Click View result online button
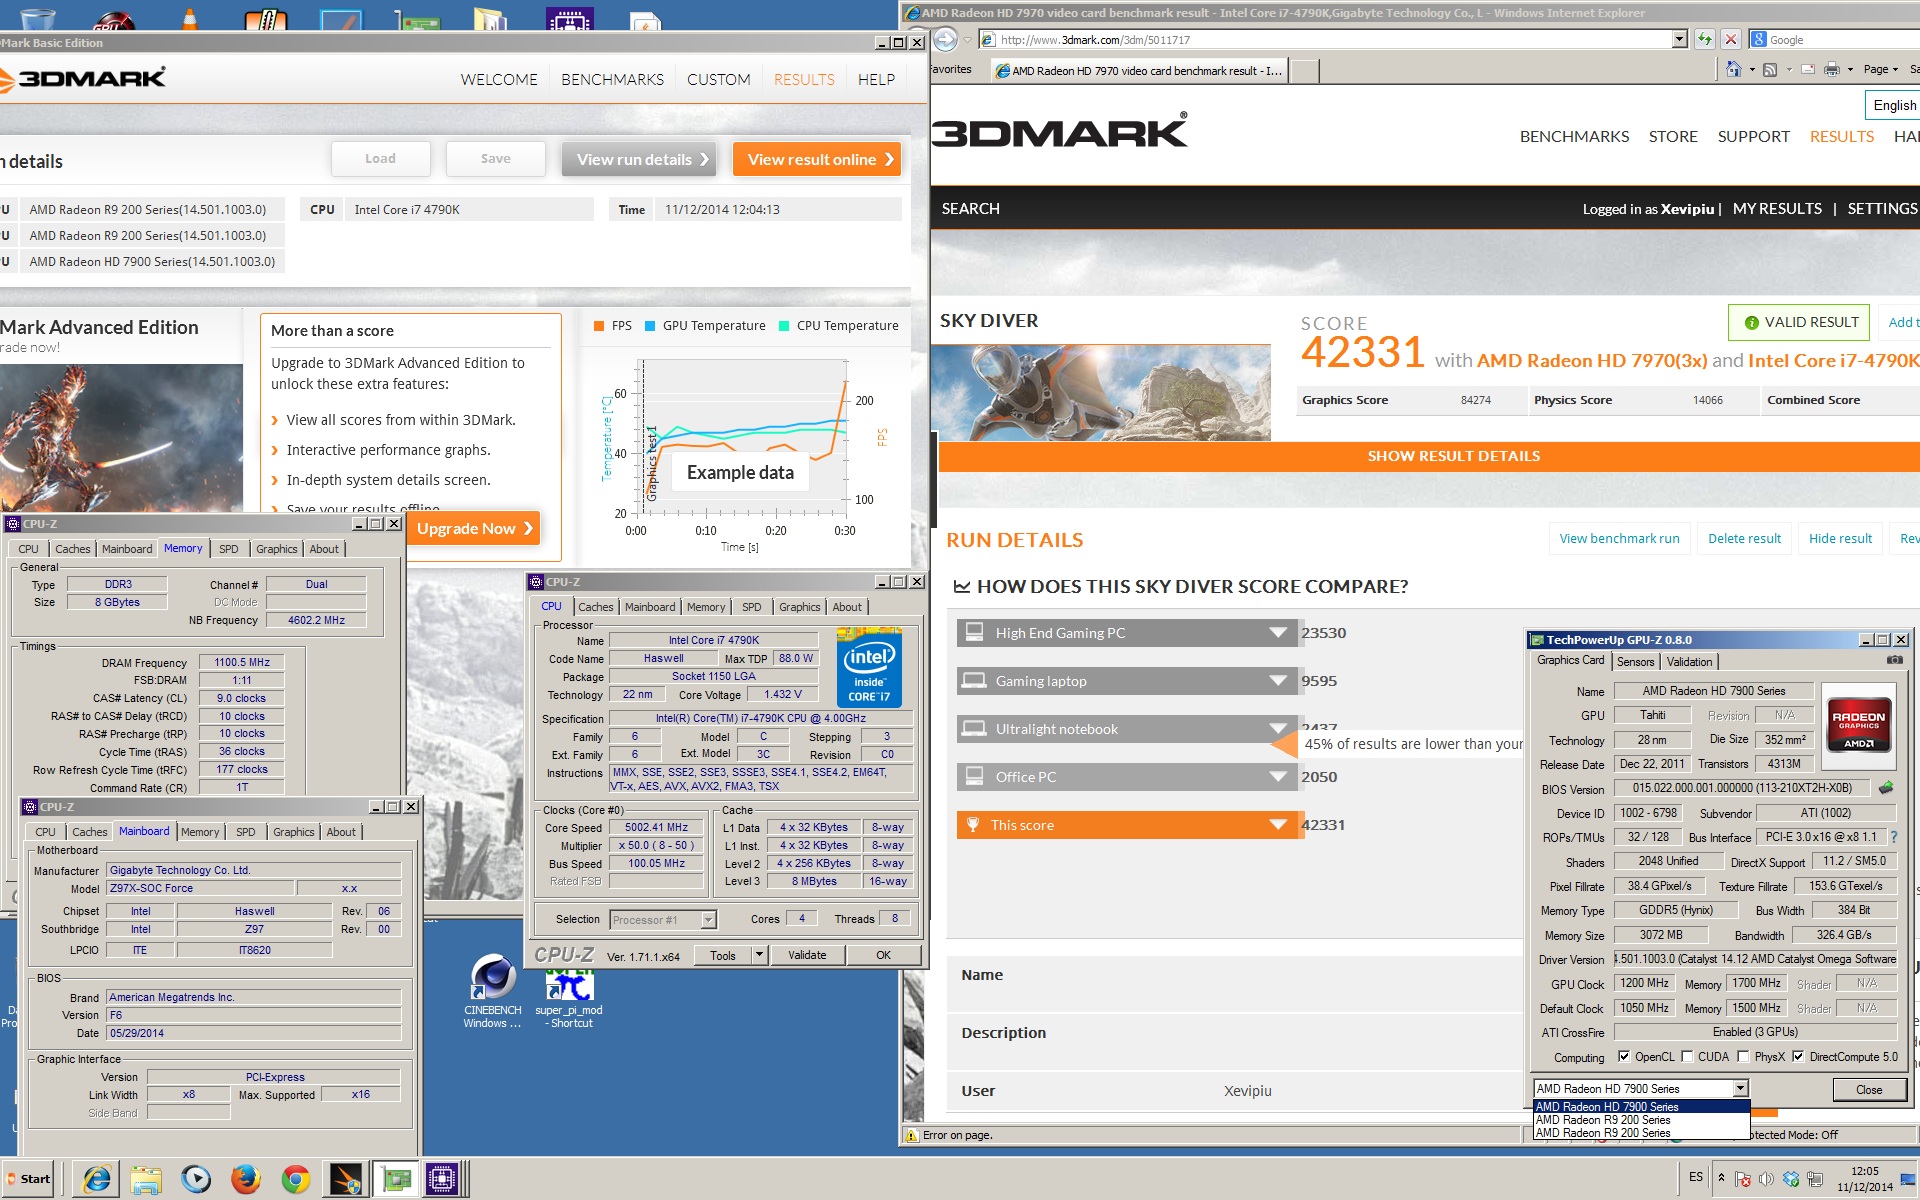 [816, 159]
